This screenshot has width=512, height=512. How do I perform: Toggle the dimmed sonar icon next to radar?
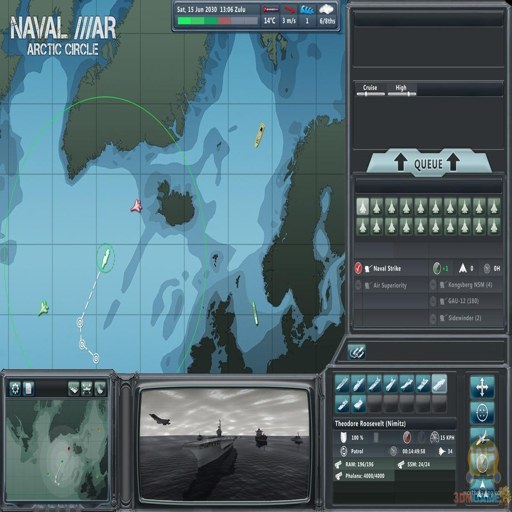[421, 437]
